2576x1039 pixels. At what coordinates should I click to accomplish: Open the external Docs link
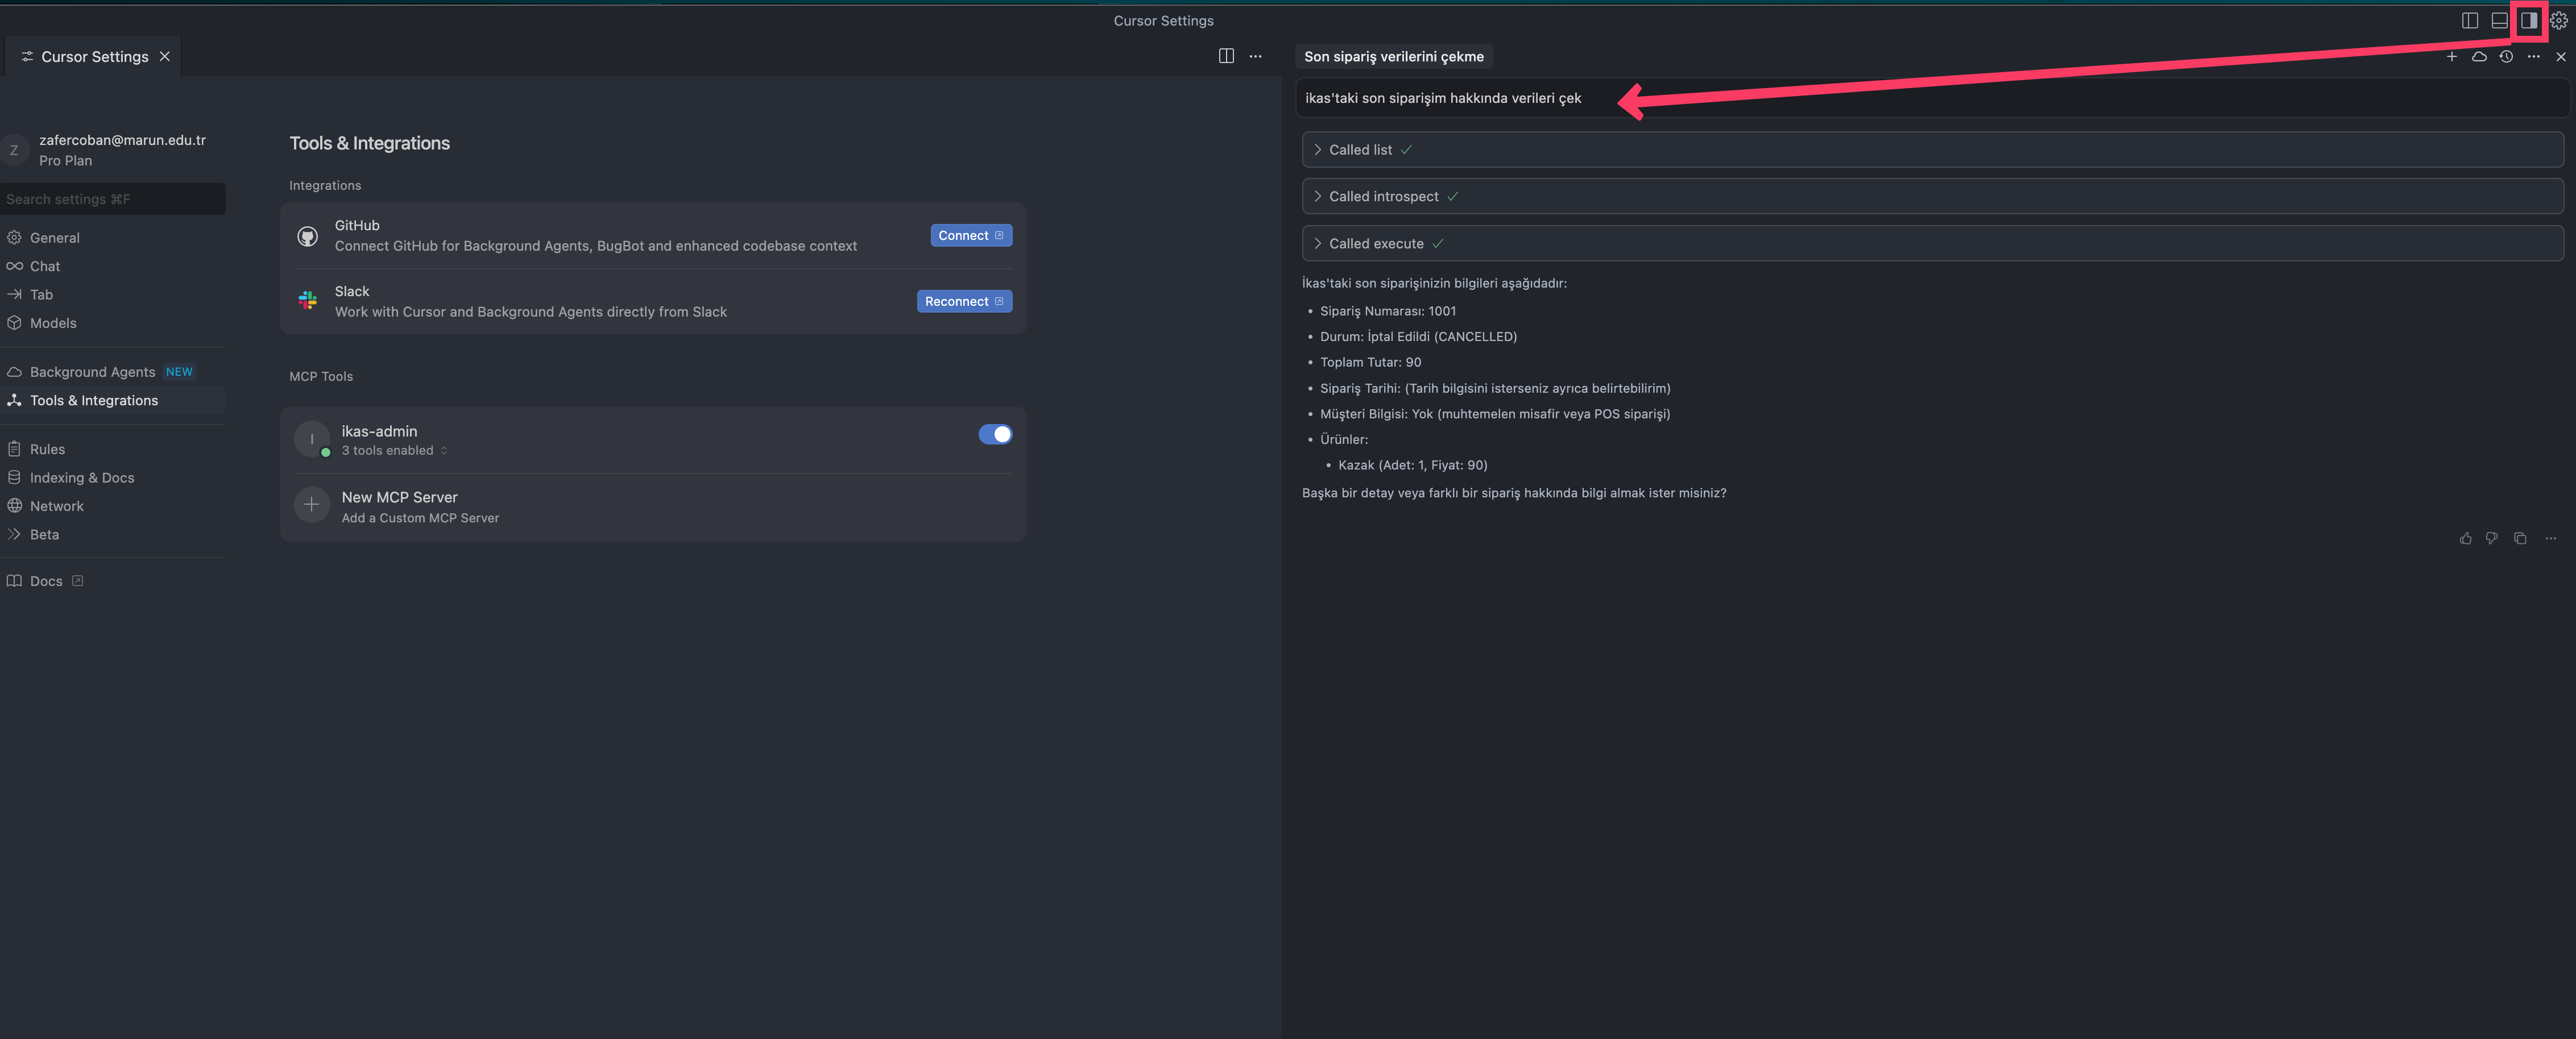45,581
